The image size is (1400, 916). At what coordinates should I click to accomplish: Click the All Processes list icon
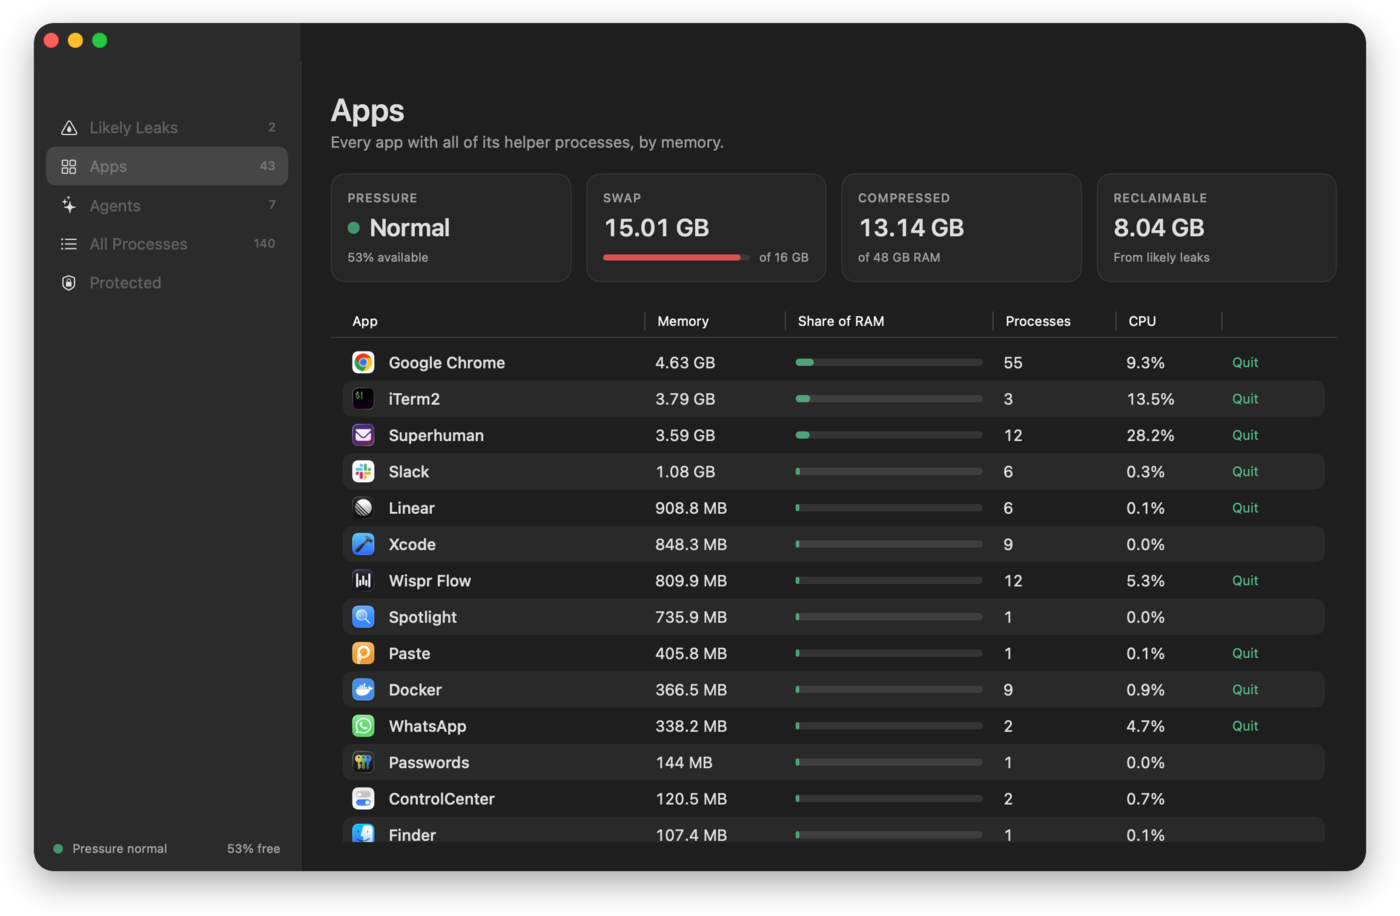click(x=69, y=244)
